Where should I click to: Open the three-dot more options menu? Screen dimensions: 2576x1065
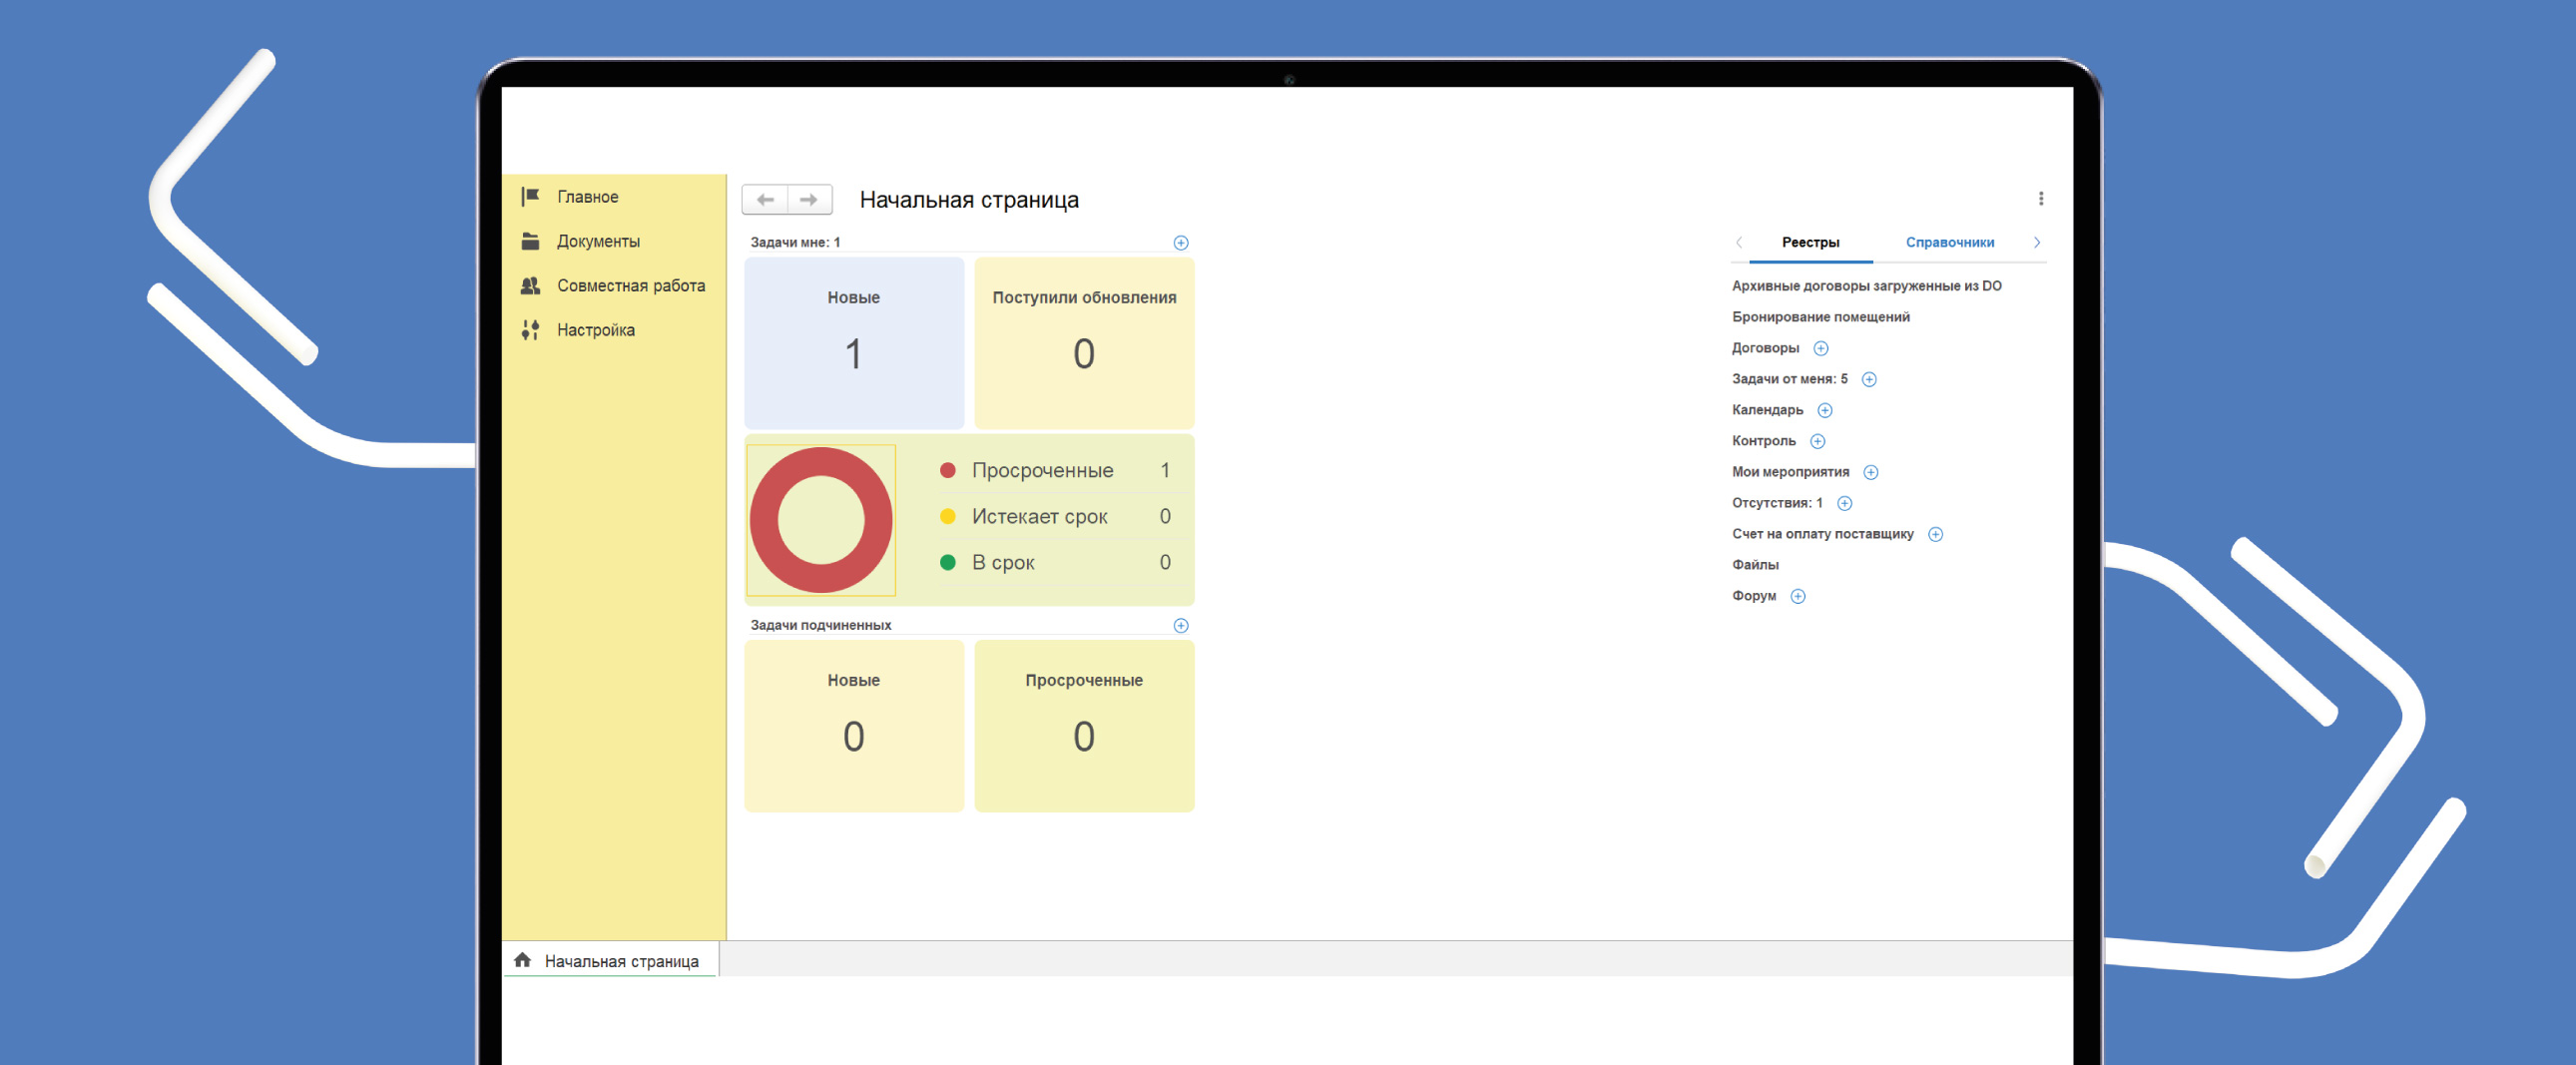click(2040, 199)
